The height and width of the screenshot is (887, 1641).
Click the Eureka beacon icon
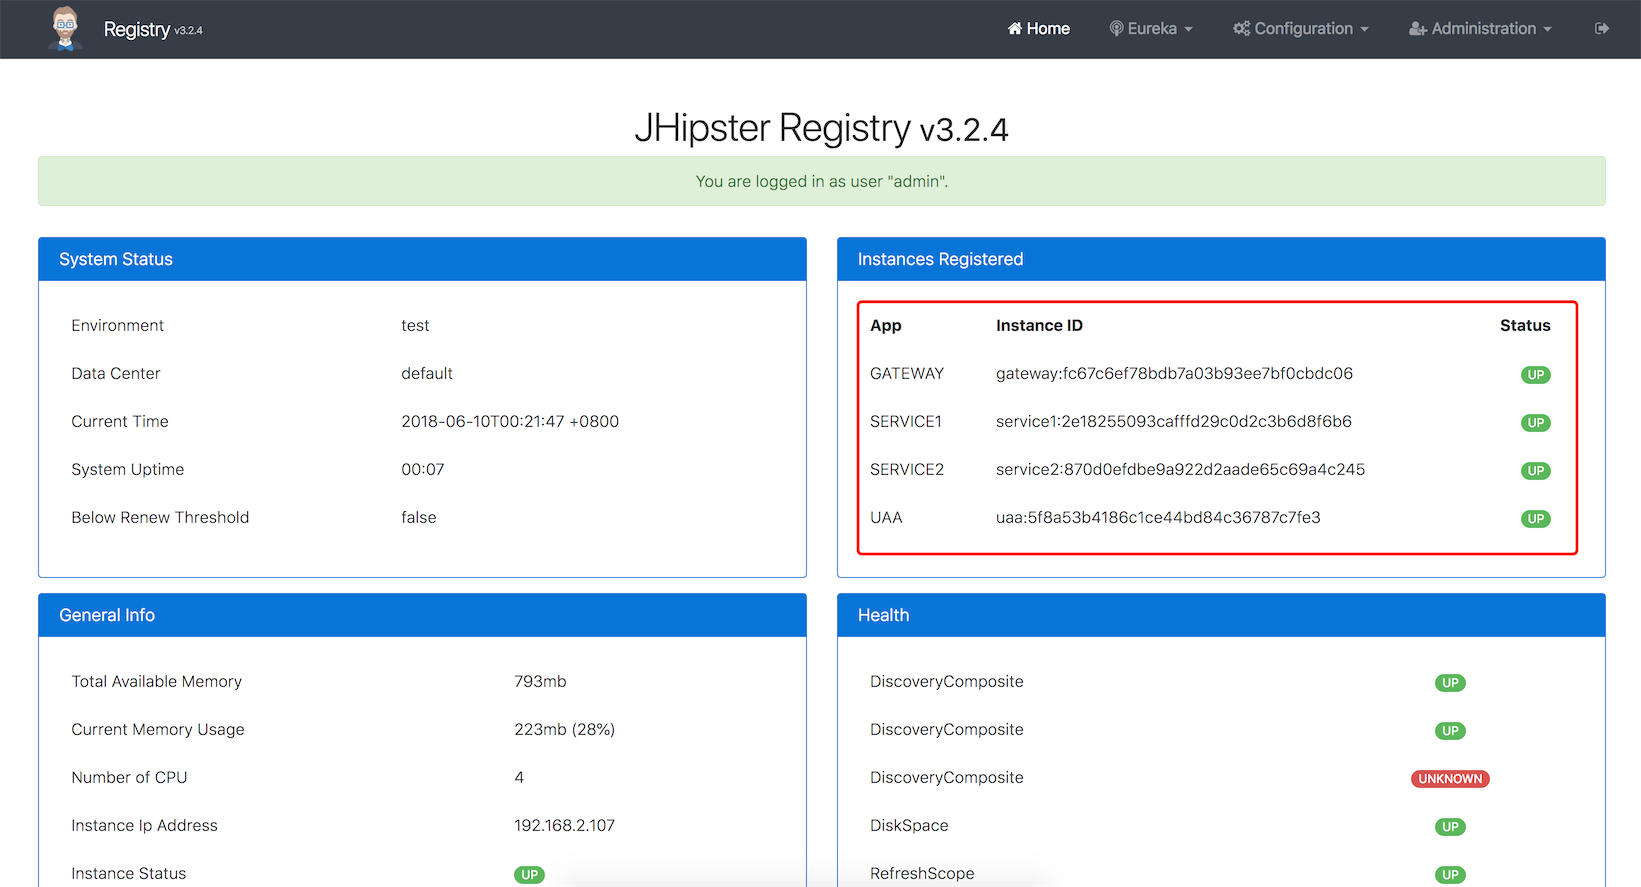click(x=1117, y=29)
